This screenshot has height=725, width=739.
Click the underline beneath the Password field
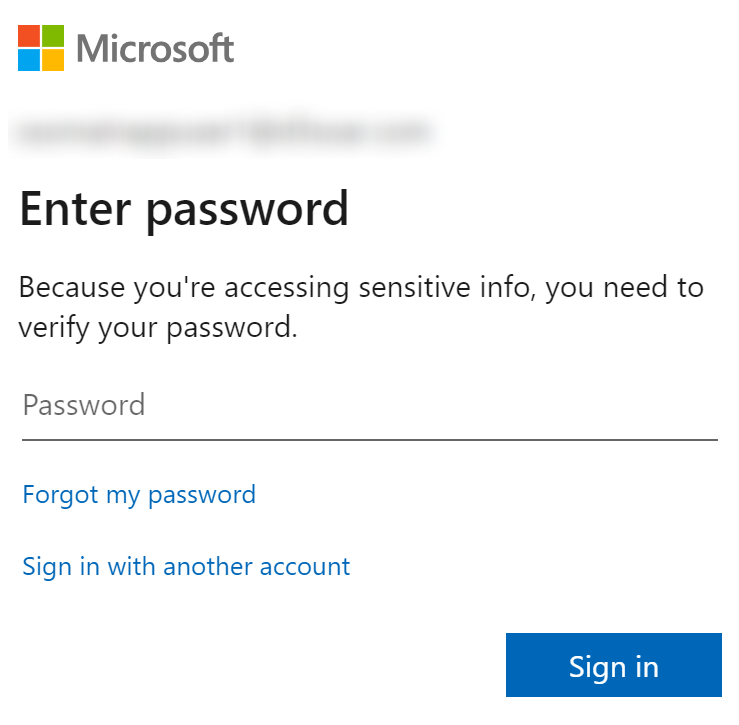(x=369, y=439)
